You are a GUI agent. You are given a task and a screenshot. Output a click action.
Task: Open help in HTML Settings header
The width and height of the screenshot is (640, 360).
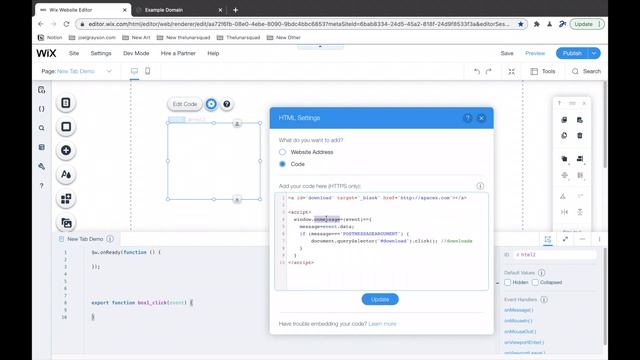click(468, 118)
